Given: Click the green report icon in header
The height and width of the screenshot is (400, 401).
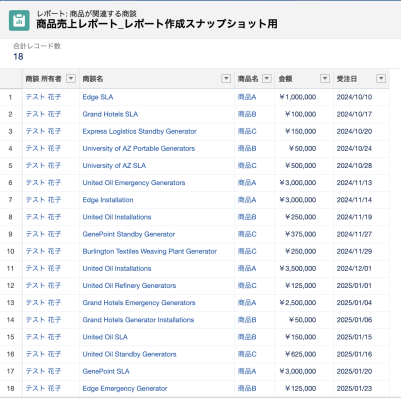Looking at the screenshot, I should click(19, 21).
